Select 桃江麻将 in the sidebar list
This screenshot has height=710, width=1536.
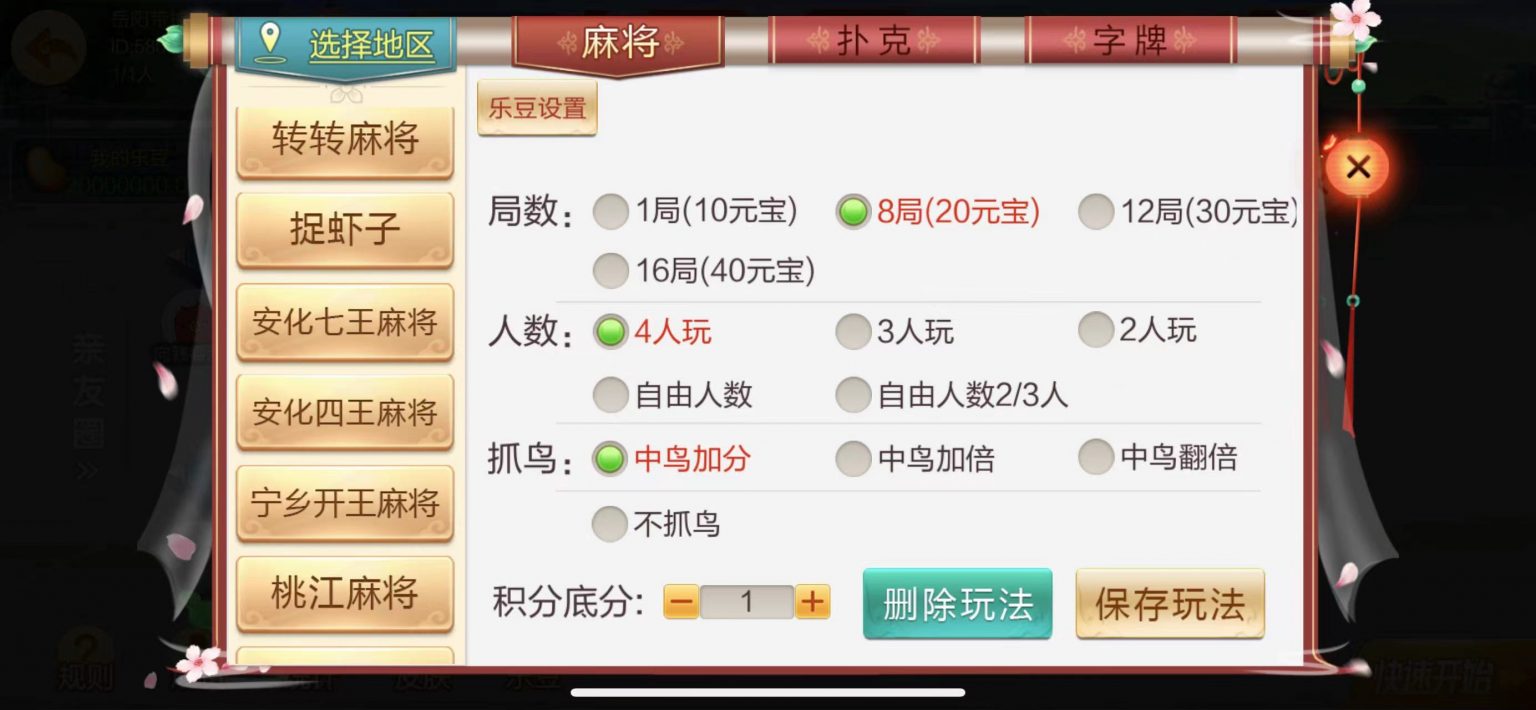[x=345, y=595]
